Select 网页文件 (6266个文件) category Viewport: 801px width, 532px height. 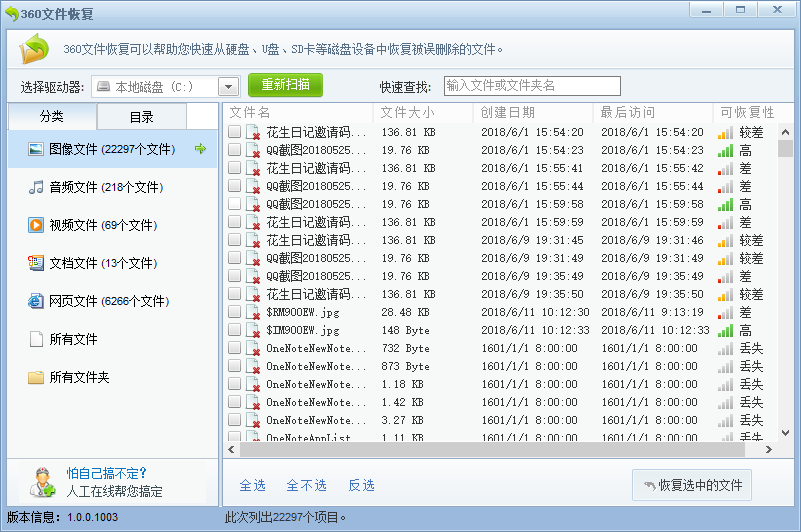(112, 301)
